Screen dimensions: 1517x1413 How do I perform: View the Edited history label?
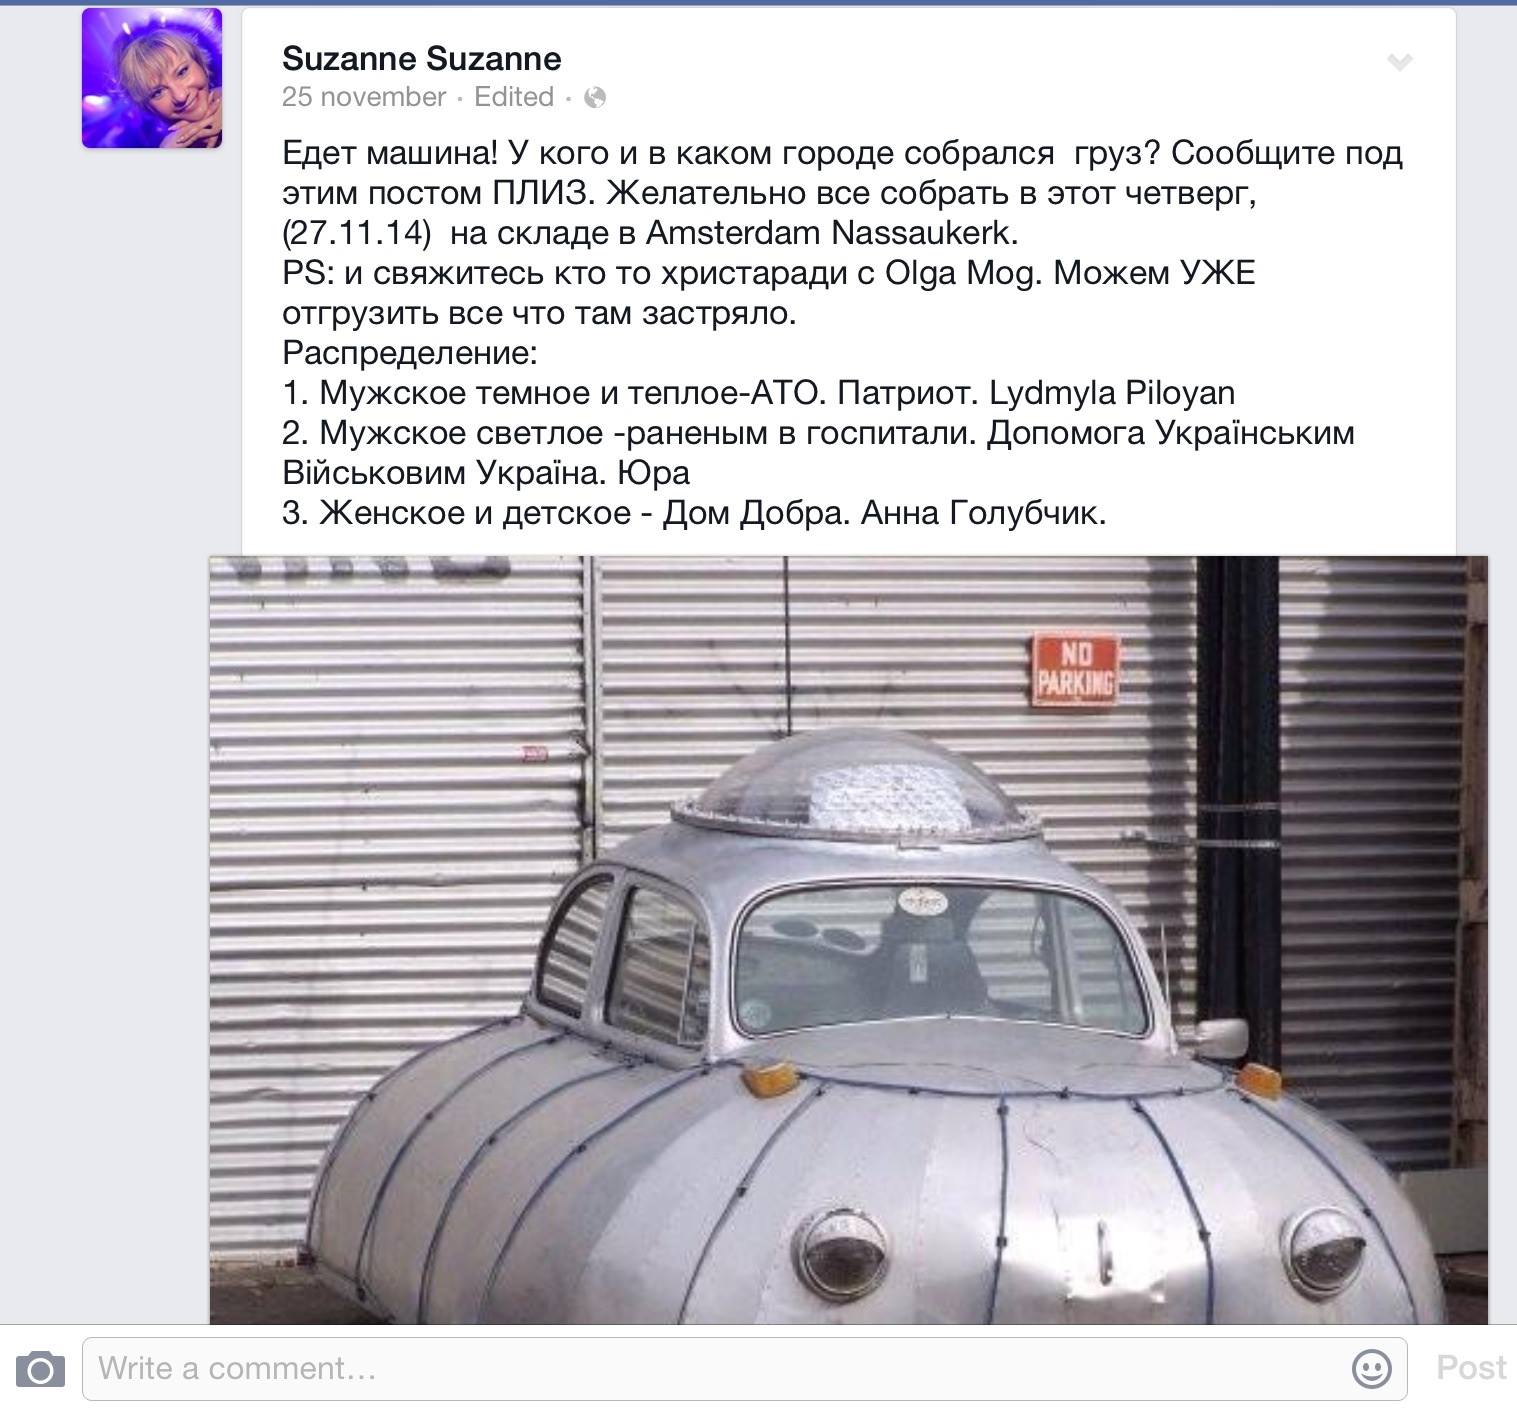pos(514,97)
